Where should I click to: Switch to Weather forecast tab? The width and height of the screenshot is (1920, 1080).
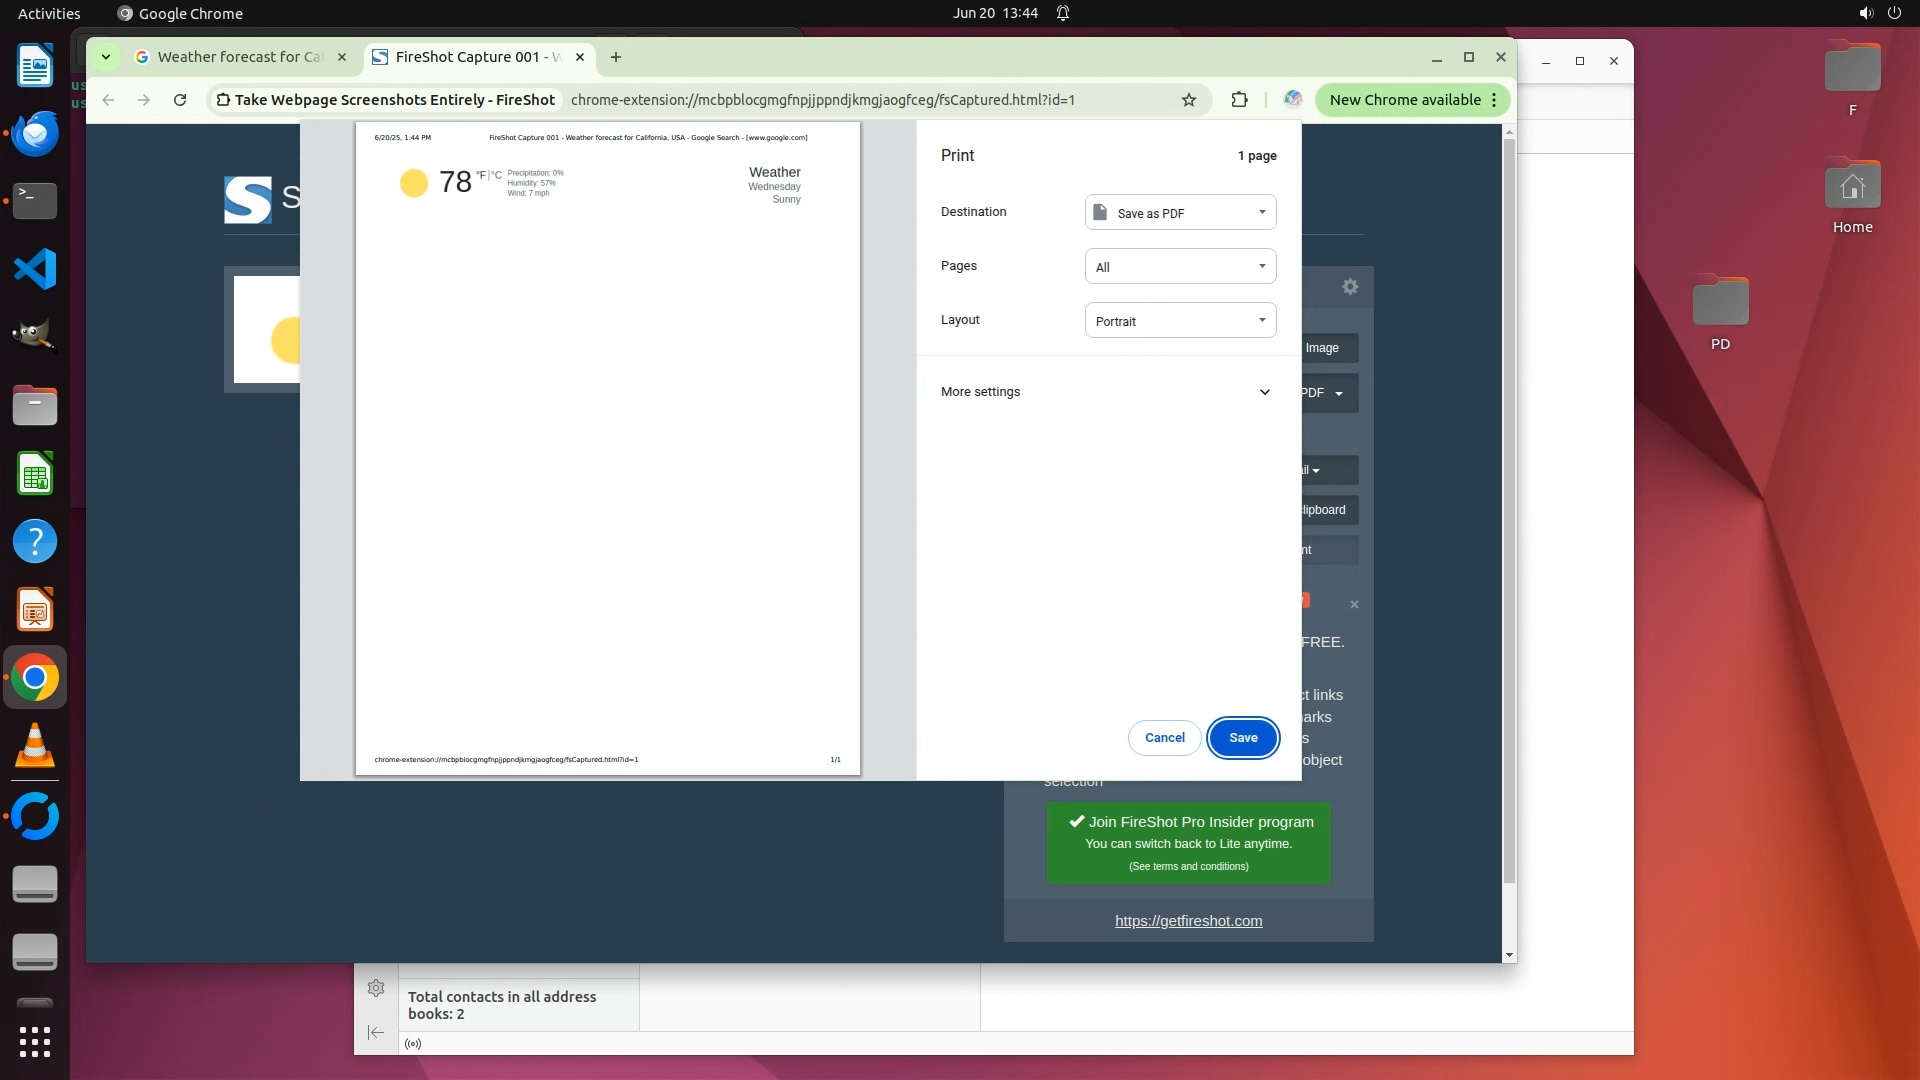(x=240, y=57)
